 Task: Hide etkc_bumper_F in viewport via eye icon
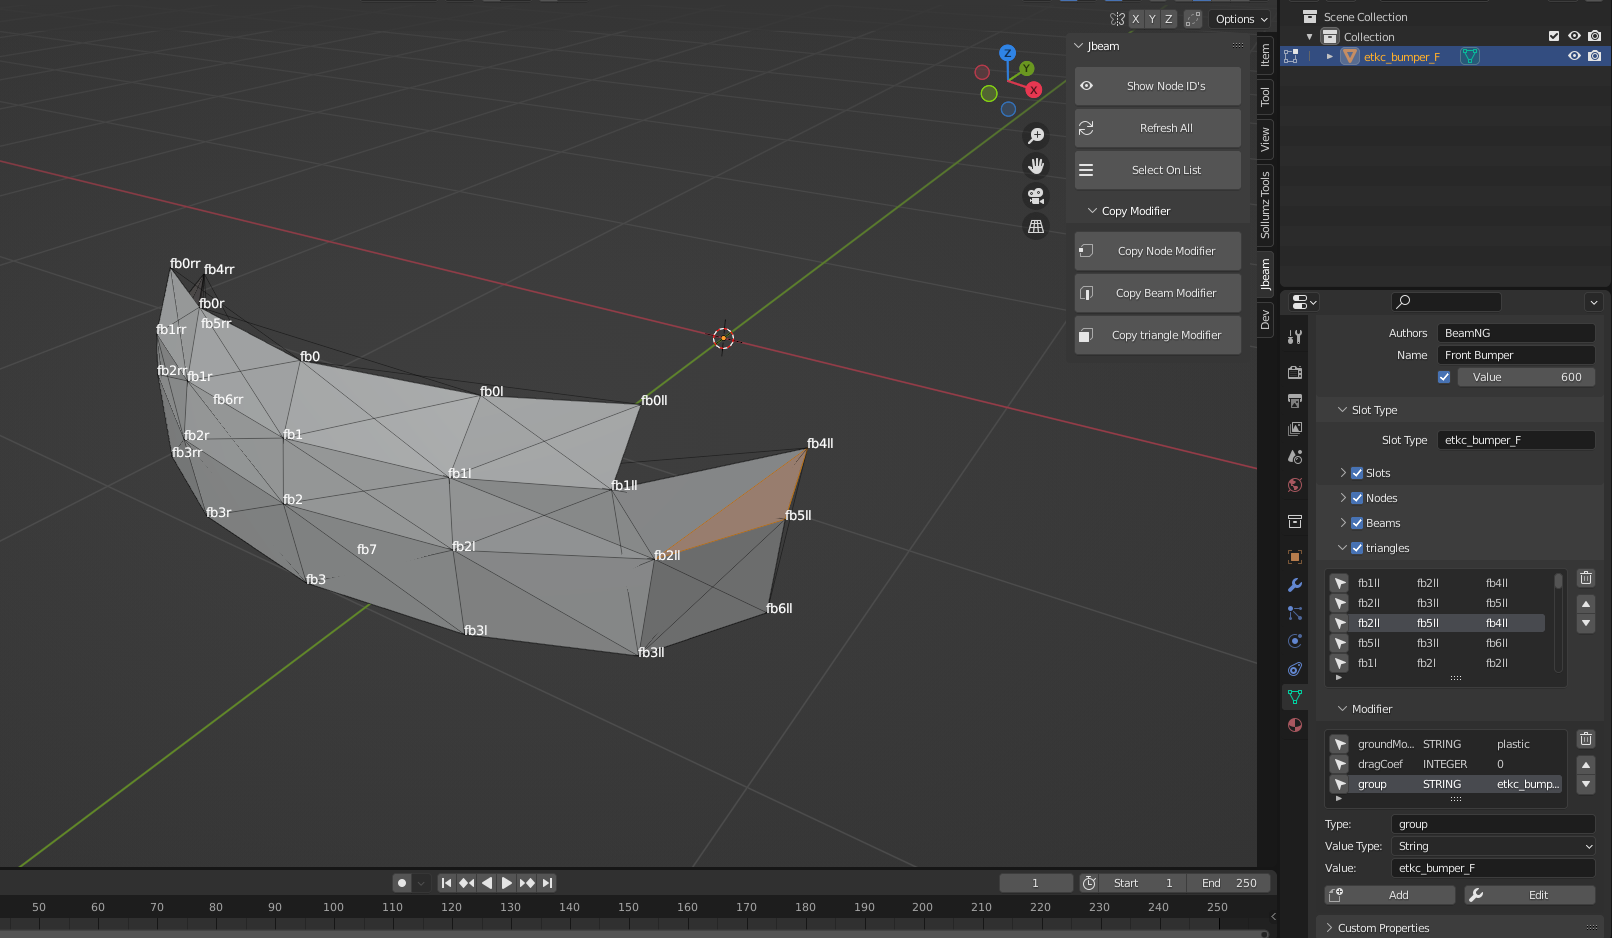(x=1574, y=56)
